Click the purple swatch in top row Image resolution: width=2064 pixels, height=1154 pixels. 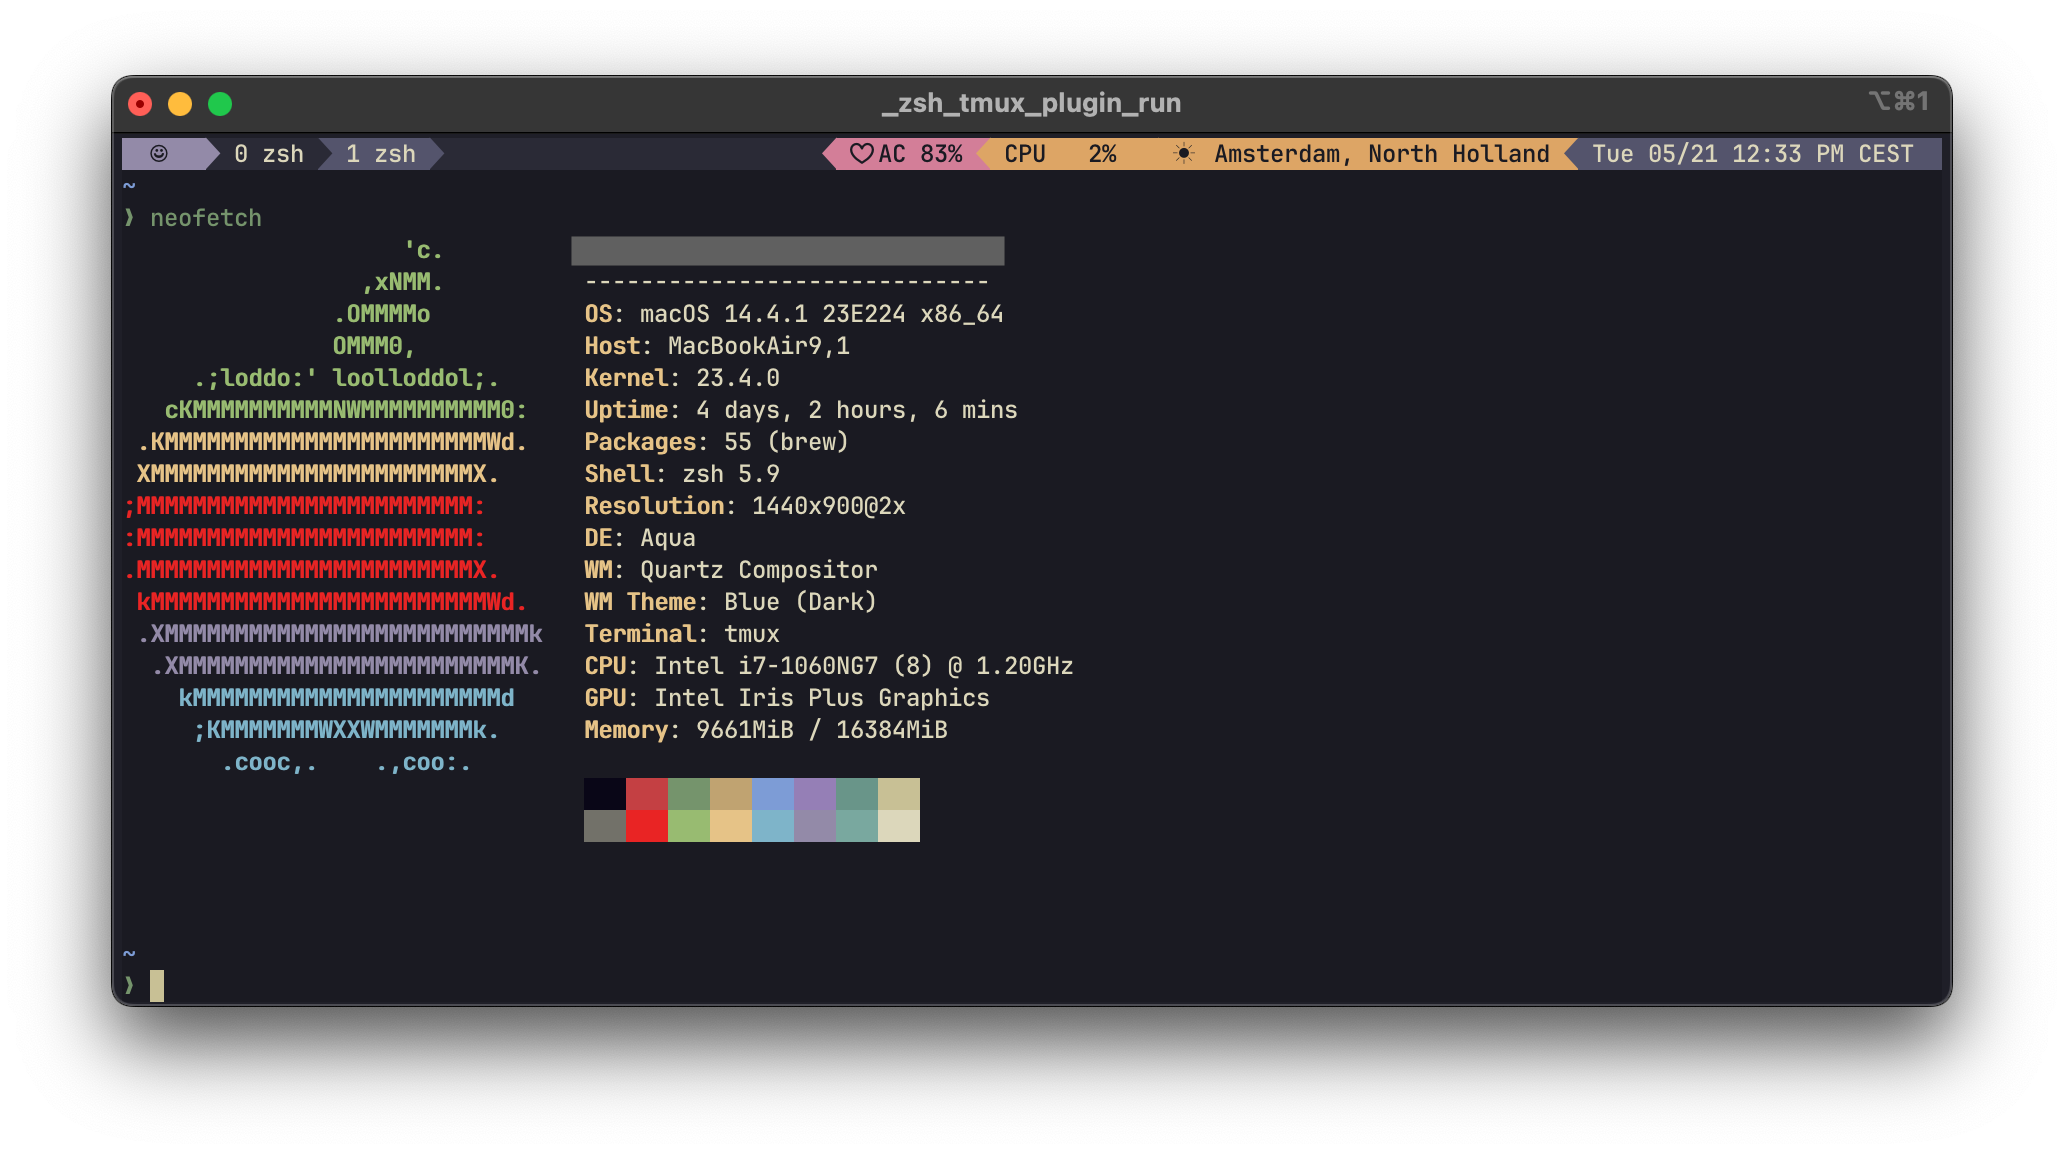(x=815, y=794)
